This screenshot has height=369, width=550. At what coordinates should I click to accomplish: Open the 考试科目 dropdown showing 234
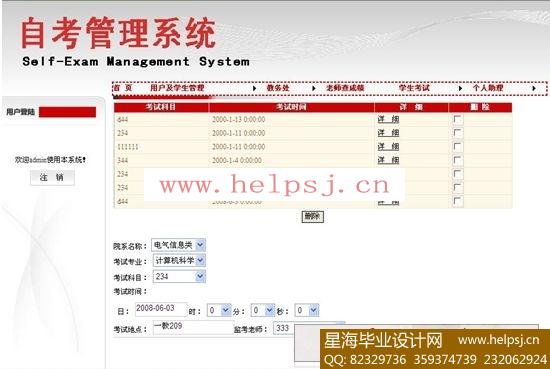click(179, 276)
